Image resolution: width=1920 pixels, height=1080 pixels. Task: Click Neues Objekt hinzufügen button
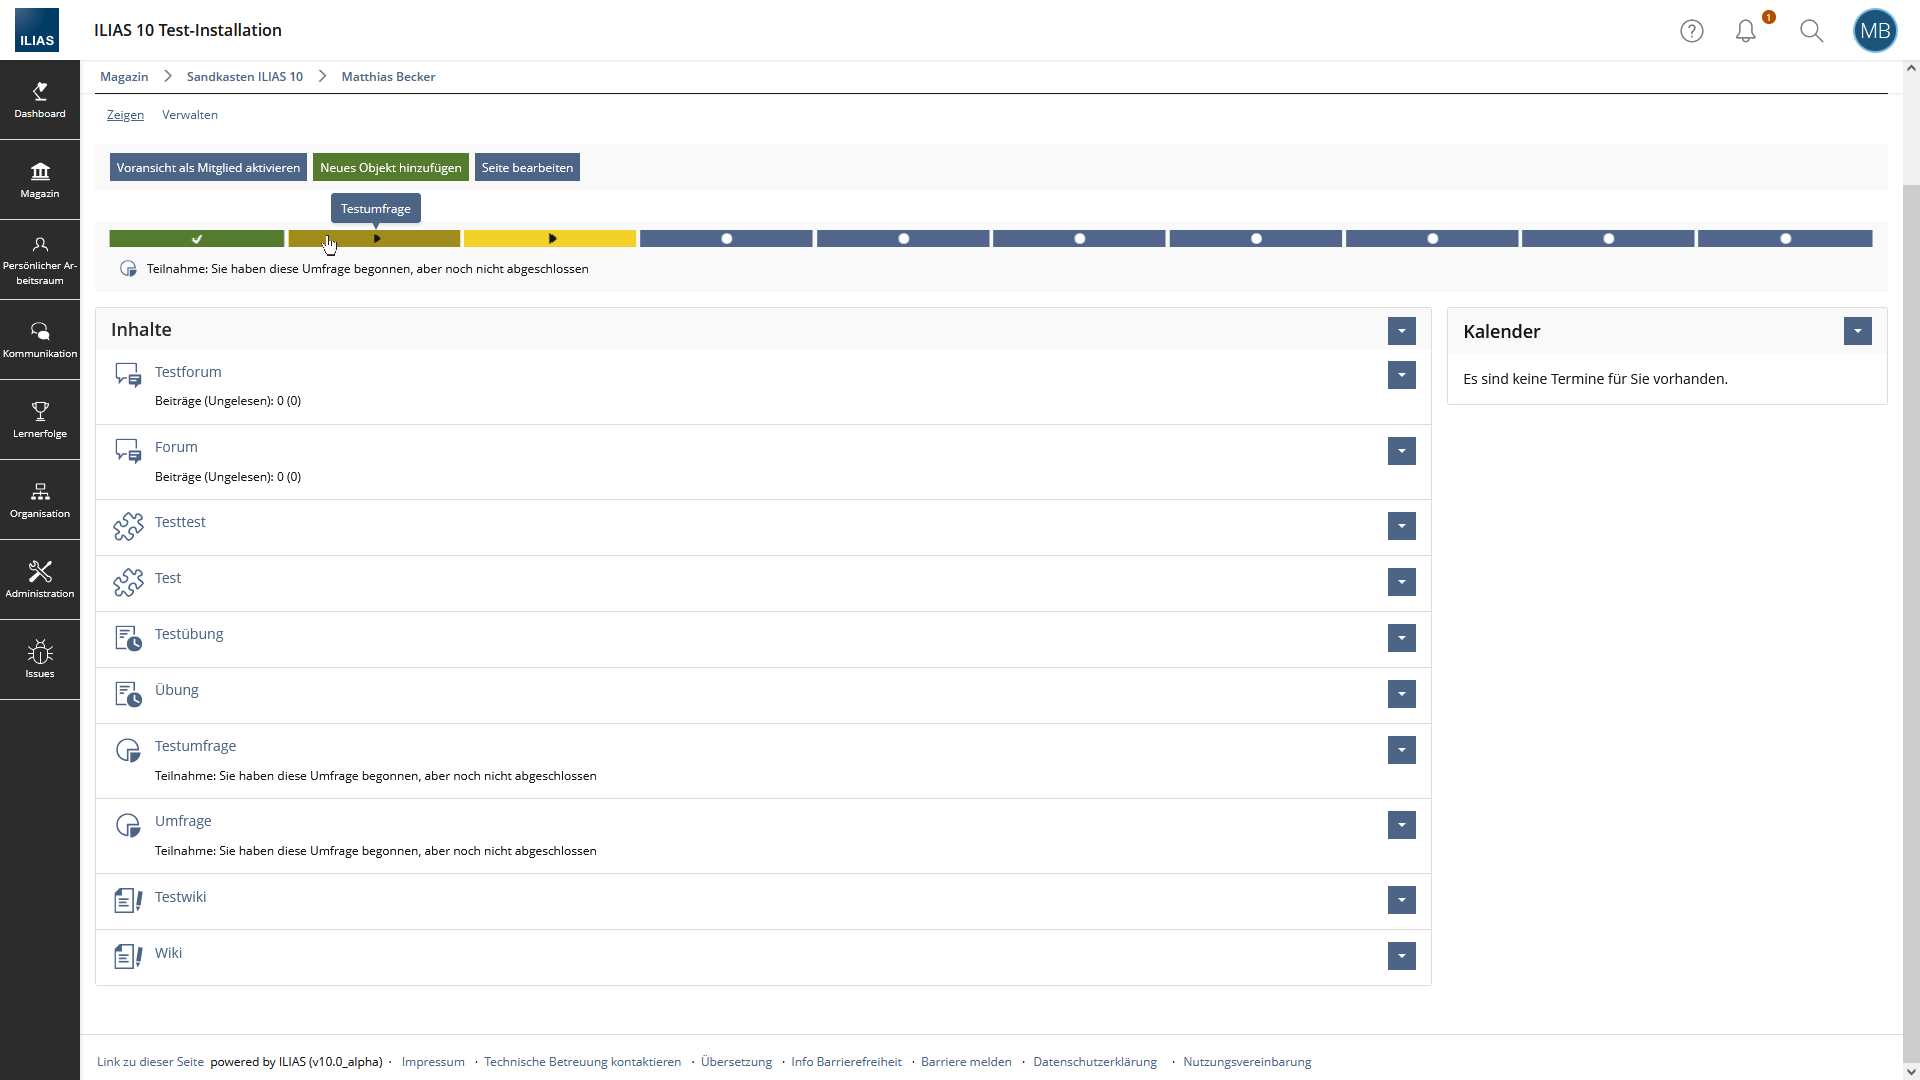pyautogui.click(x=390, y=168)
